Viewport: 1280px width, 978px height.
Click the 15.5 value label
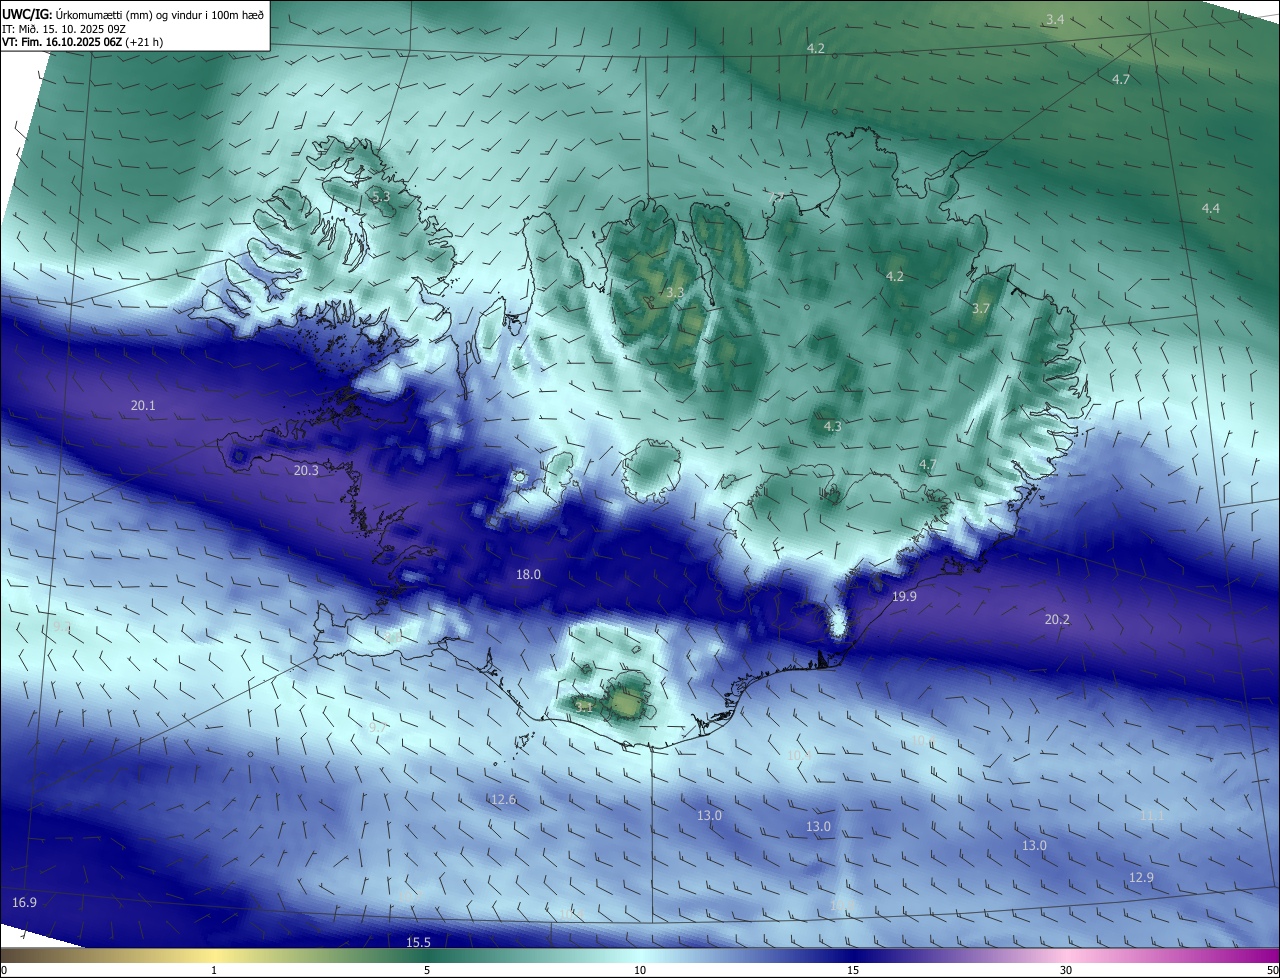pos(418,942)
